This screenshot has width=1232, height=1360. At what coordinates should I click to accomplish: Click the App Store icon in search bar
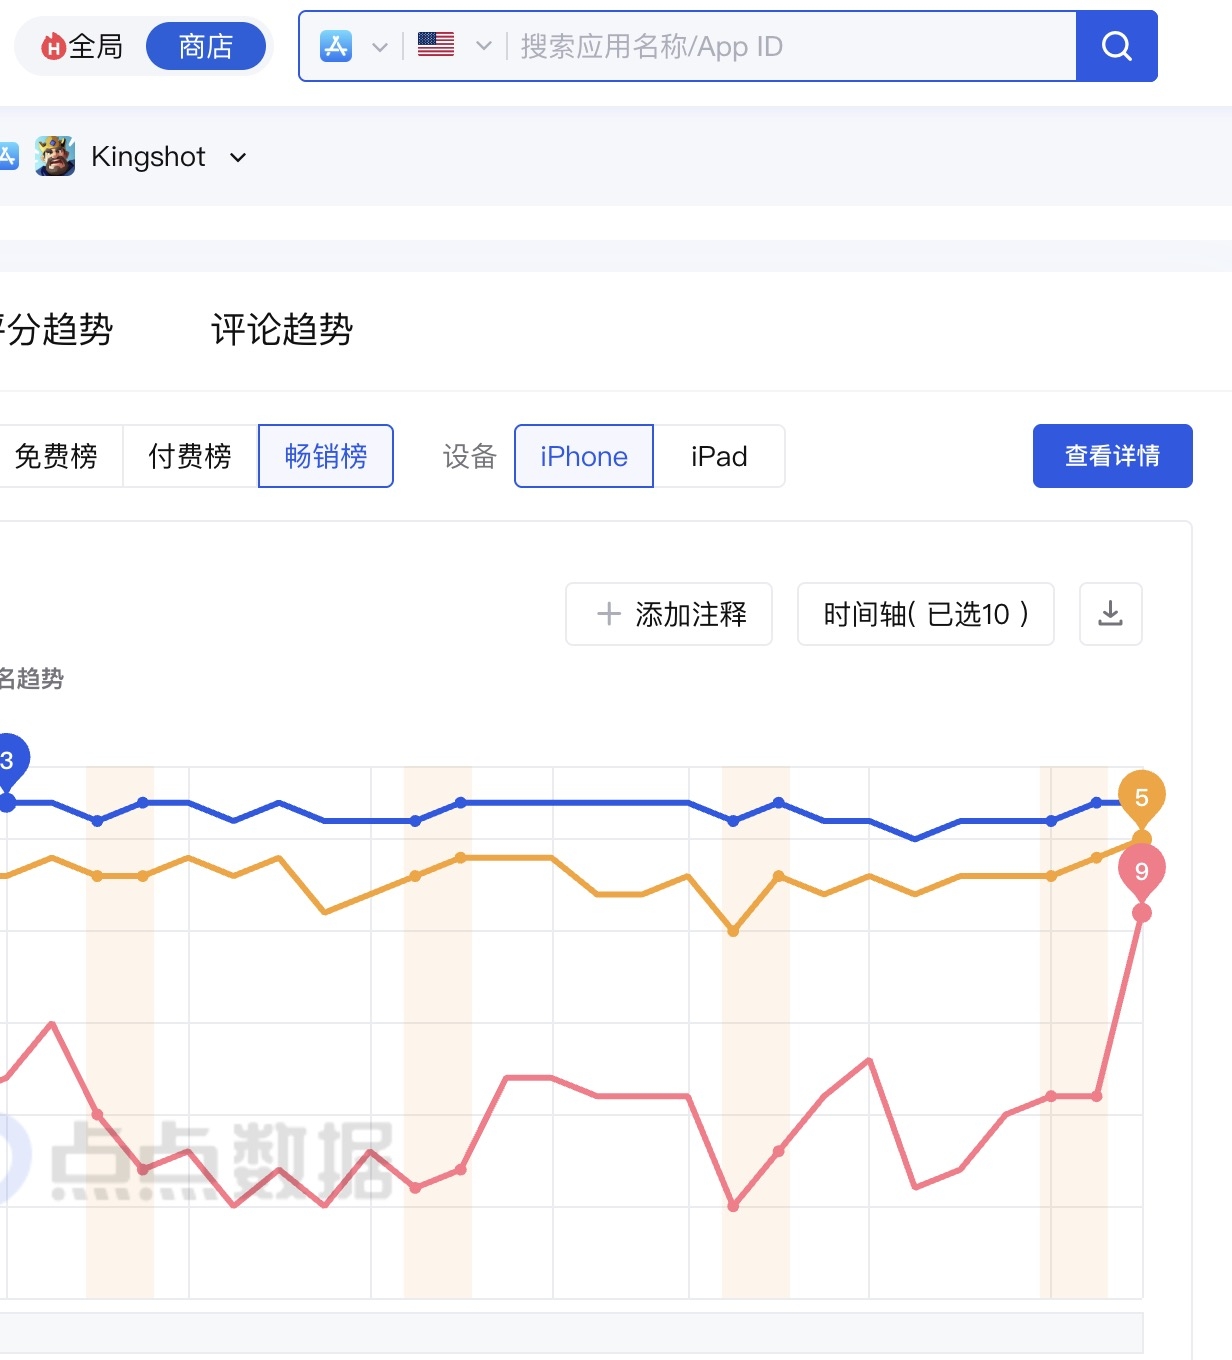tap(336, 46)
